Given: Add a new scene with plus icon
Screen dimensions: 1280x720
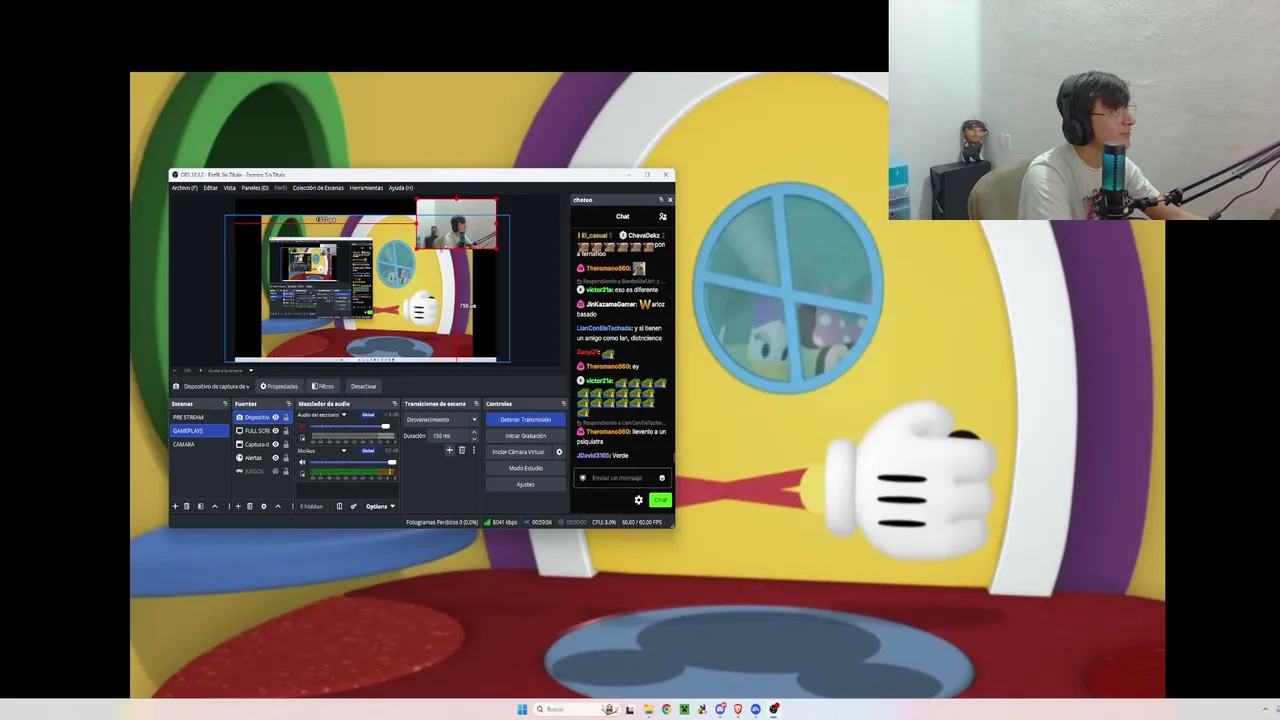Looking at the screenshot, I should 175,506.
